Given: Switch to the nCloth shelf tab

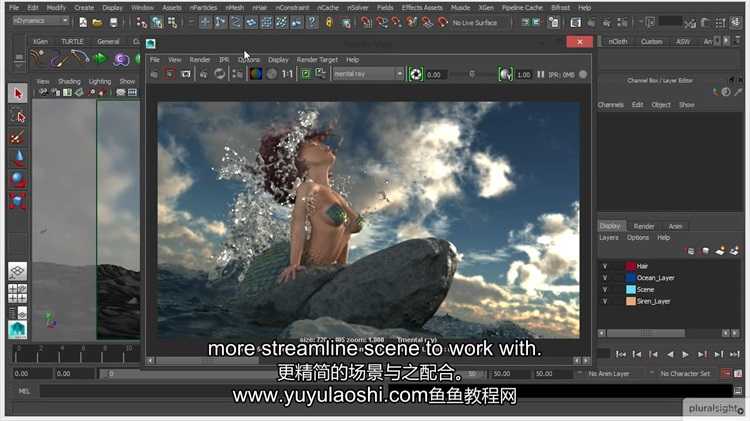Looking at the screenshot, I should (x=618, y=42).
